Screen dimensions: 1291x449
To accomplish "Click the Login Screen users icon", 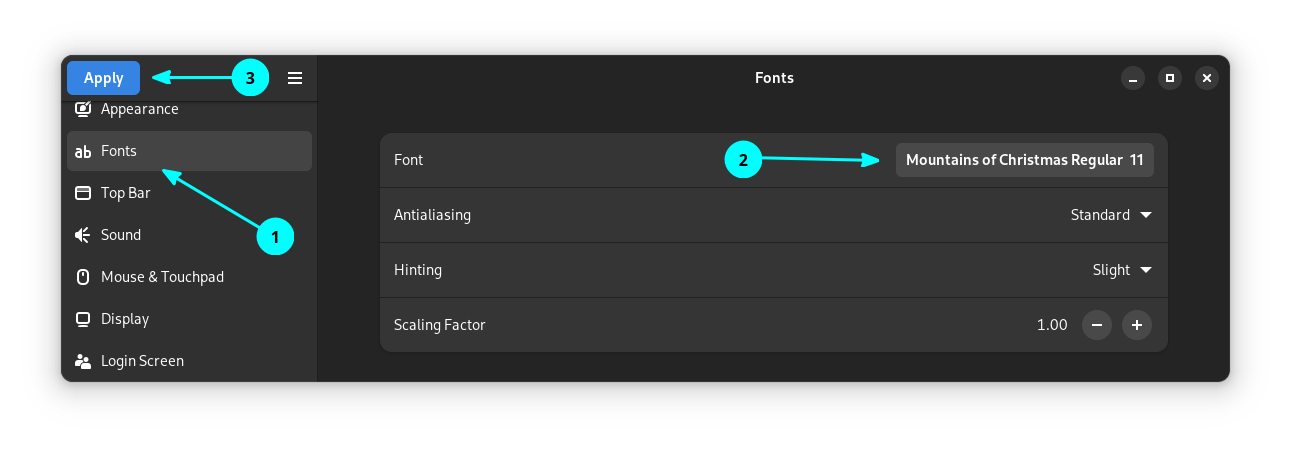I will click(x=84, y=361).
